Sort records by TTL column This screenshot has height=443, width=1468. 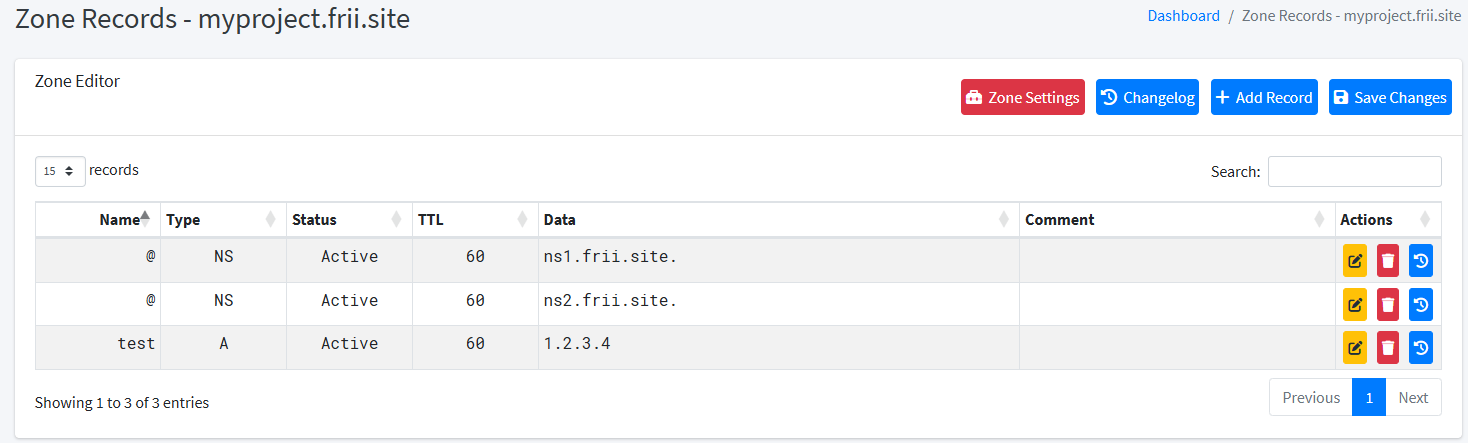[475, 219]
